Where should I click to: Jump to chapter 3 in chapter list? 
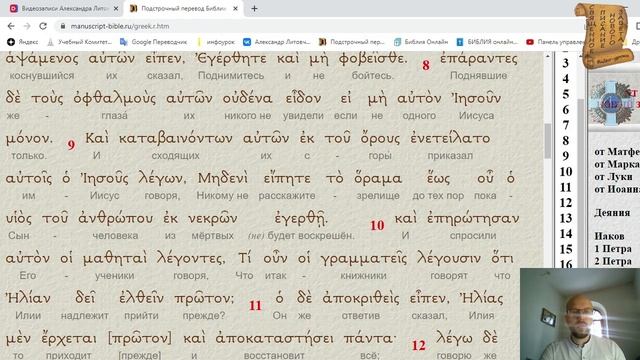click(565, 63)
